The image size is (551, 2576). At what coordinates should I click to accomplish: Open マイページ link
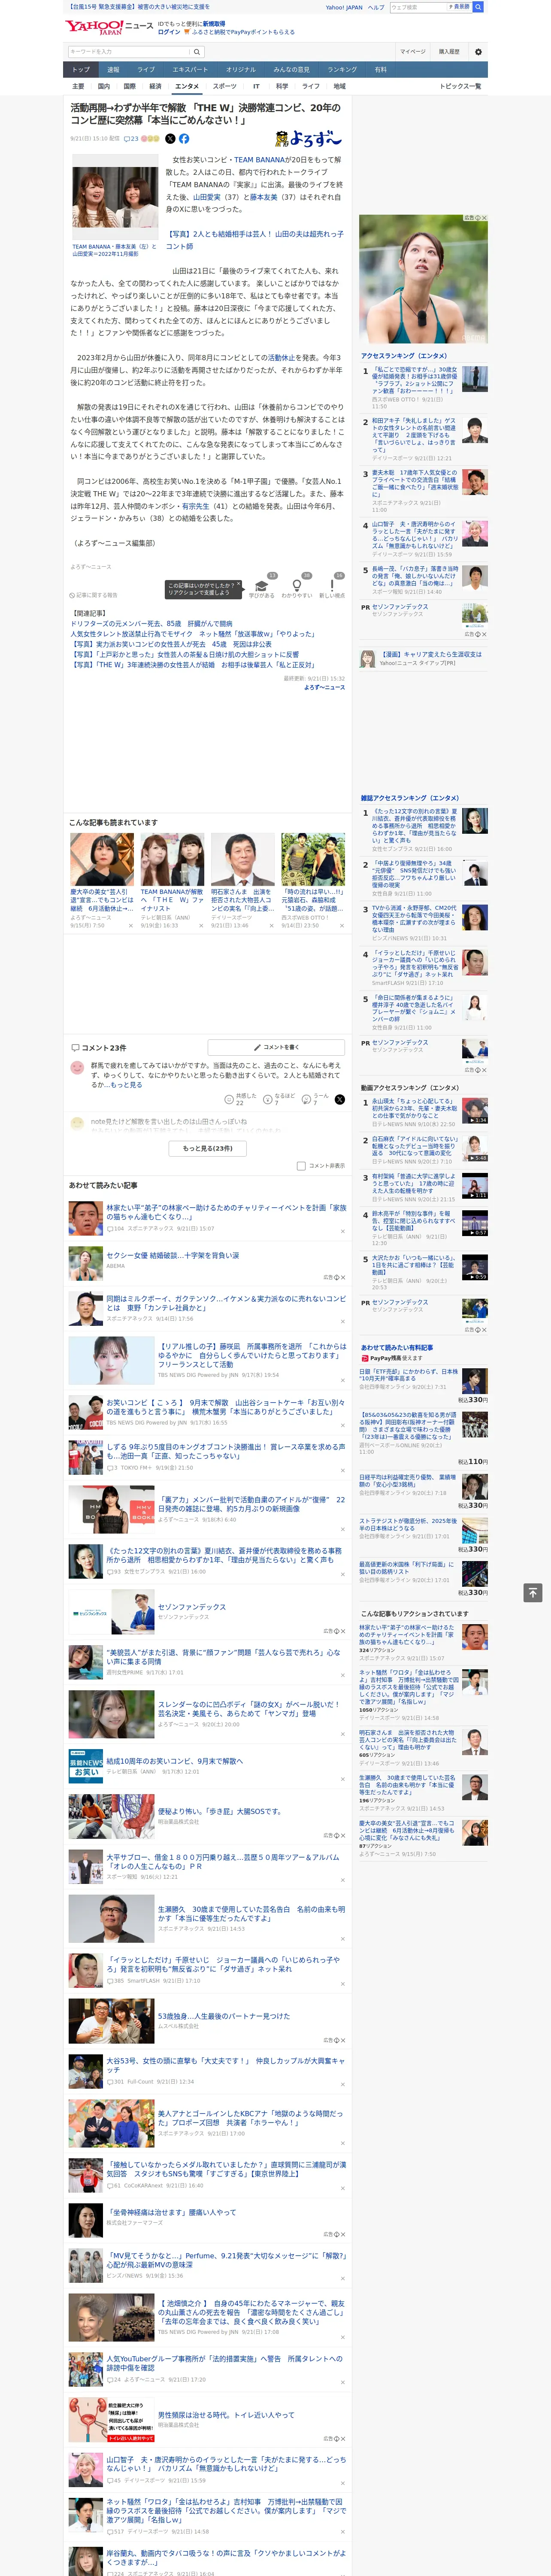(x=412, y=51)
